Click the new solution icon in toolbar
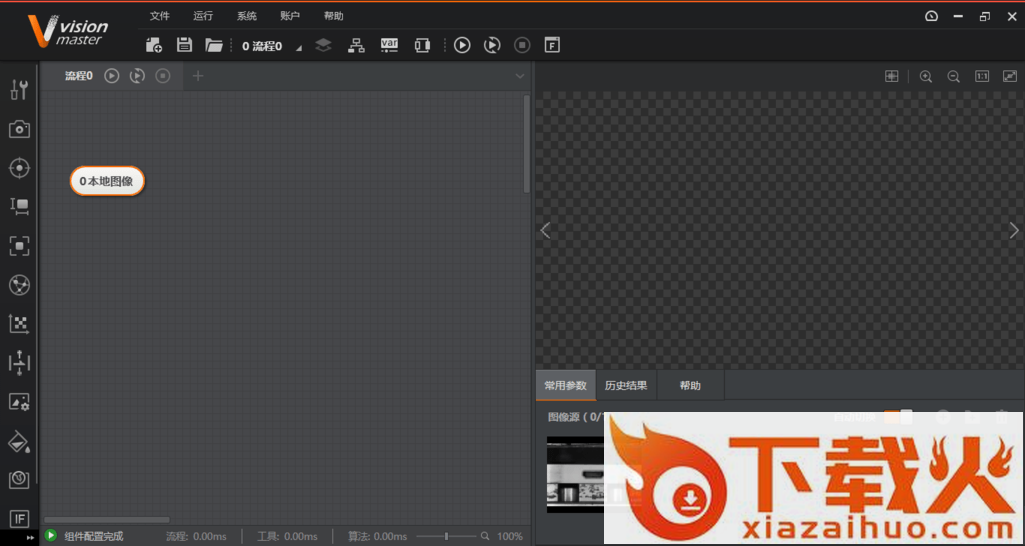The width and height of the screenshot is (1025, 546). point(154,45)
